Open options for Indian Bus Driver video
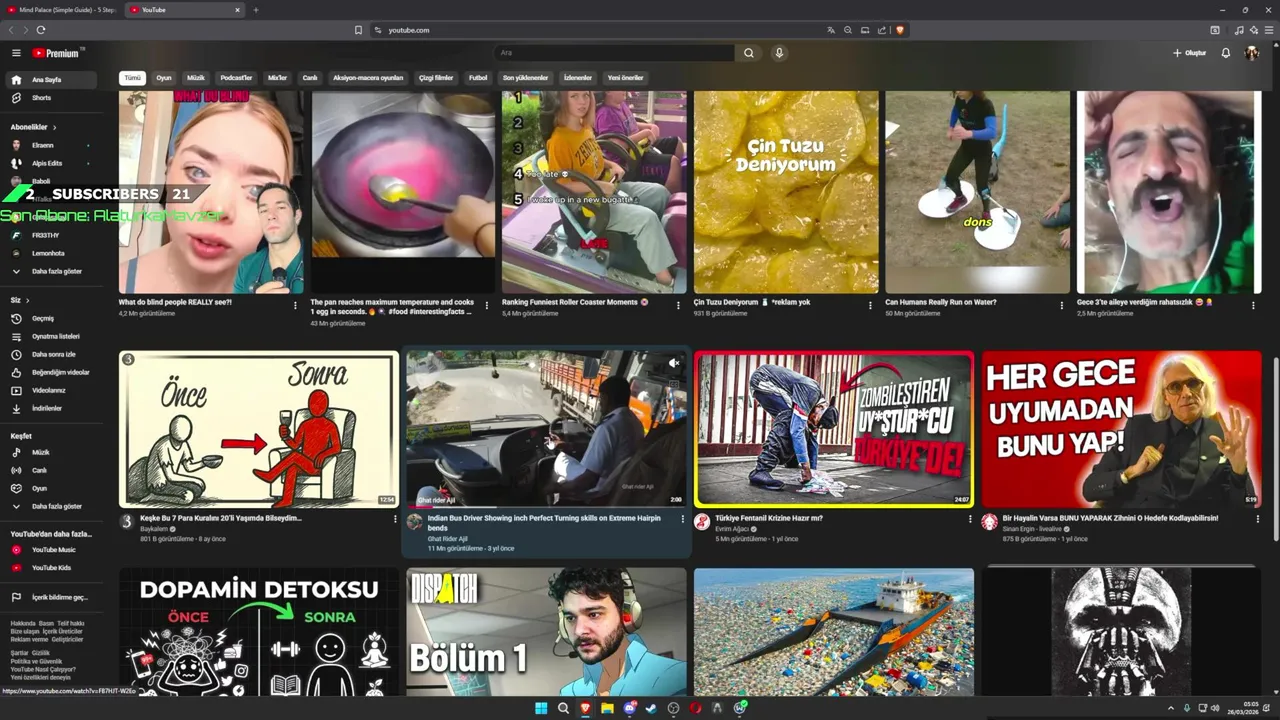Screen dimensions: 1280x720 [x=683, y=519]
